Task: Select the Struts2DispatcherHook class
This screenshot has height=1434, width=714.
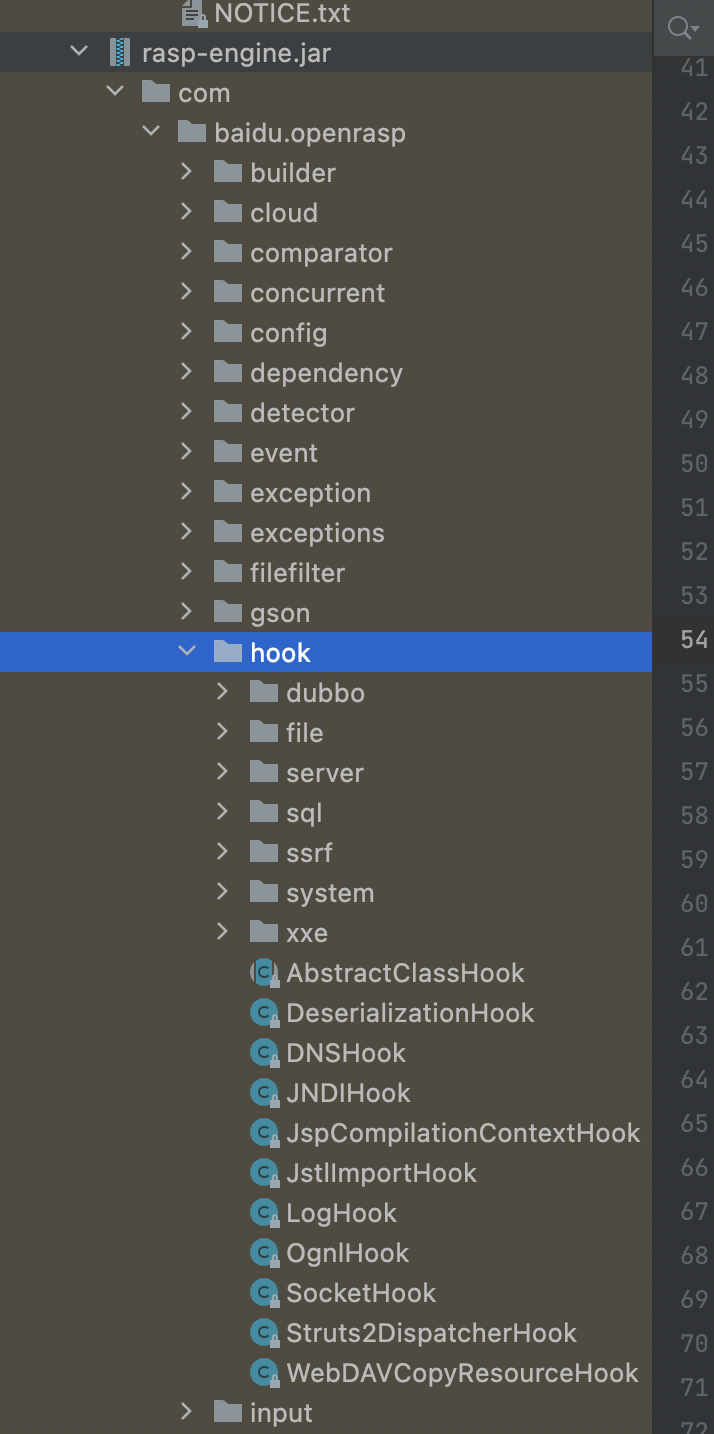Action: coord(431,1333)
